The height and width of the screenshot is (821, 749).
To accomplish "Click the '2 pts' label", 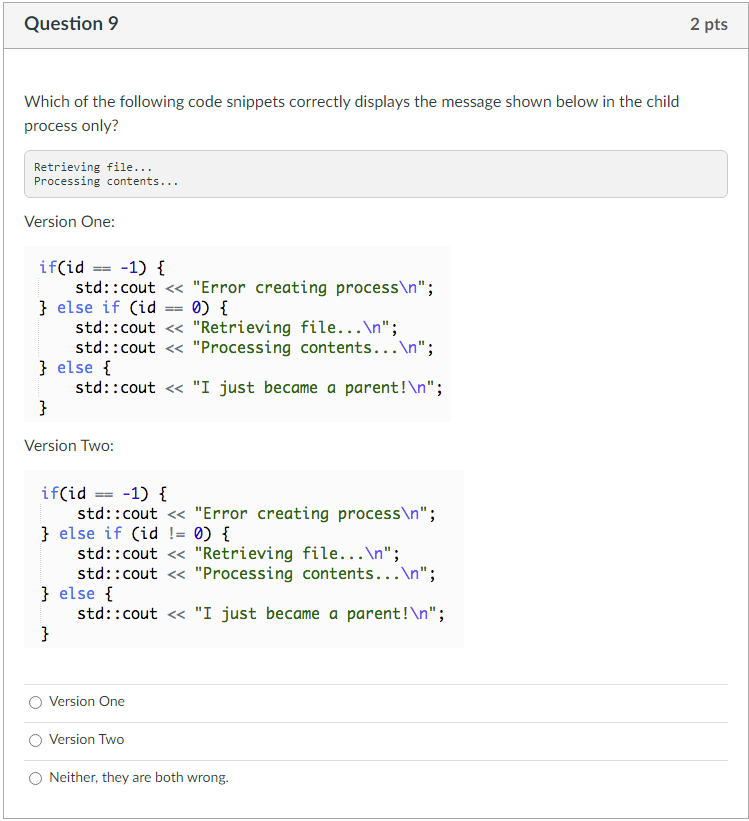I will (x=709, y=23).
